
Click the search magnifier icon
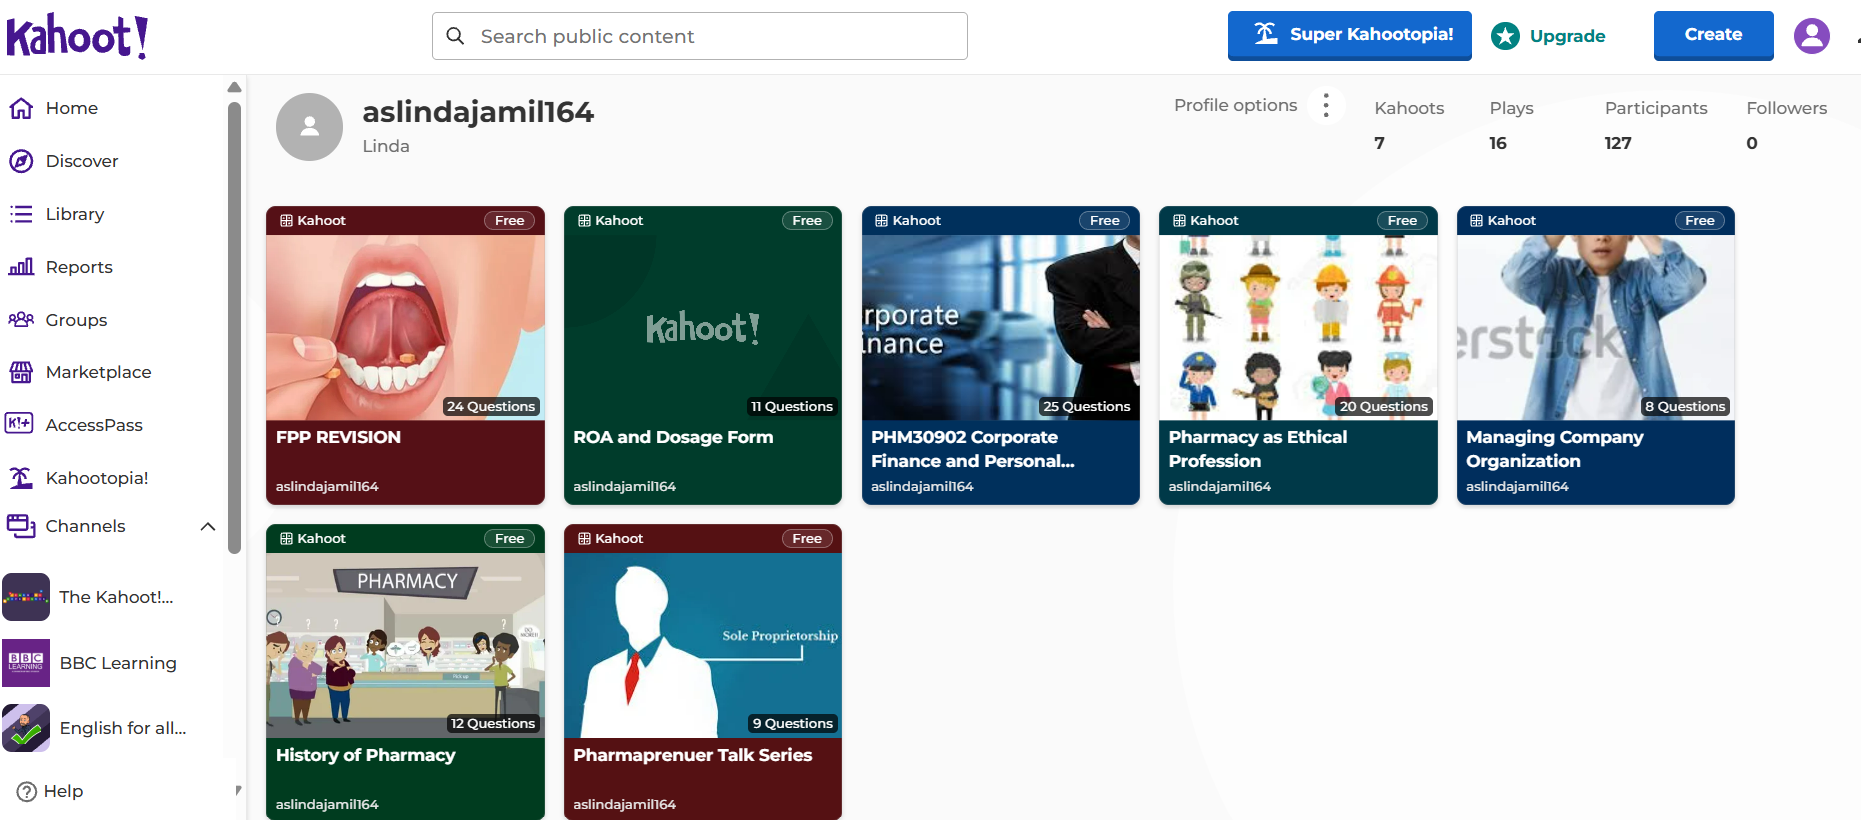(455, 36)
